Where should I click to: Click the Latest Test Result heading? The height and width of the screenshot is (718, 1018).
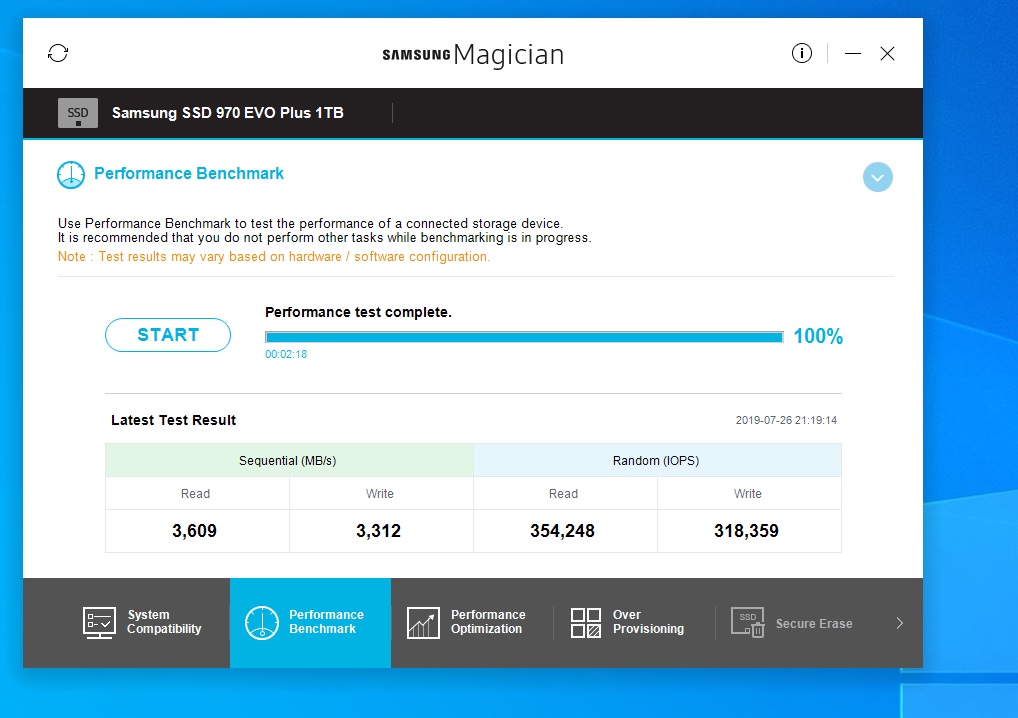[x=173, y=420]
